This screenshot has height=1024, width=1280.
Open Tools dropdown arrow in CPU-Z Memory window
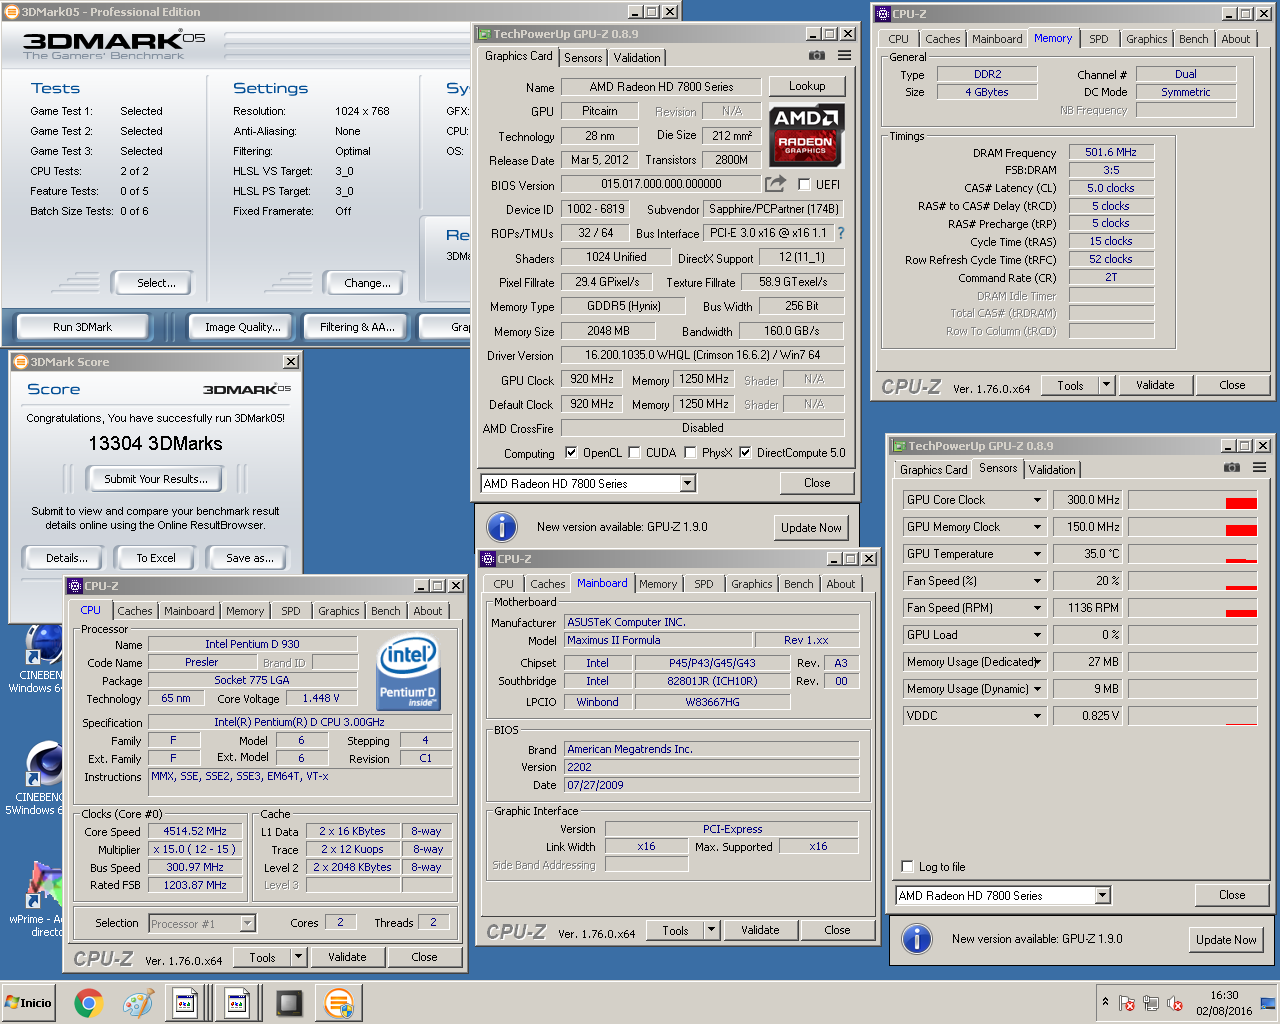1106,385
